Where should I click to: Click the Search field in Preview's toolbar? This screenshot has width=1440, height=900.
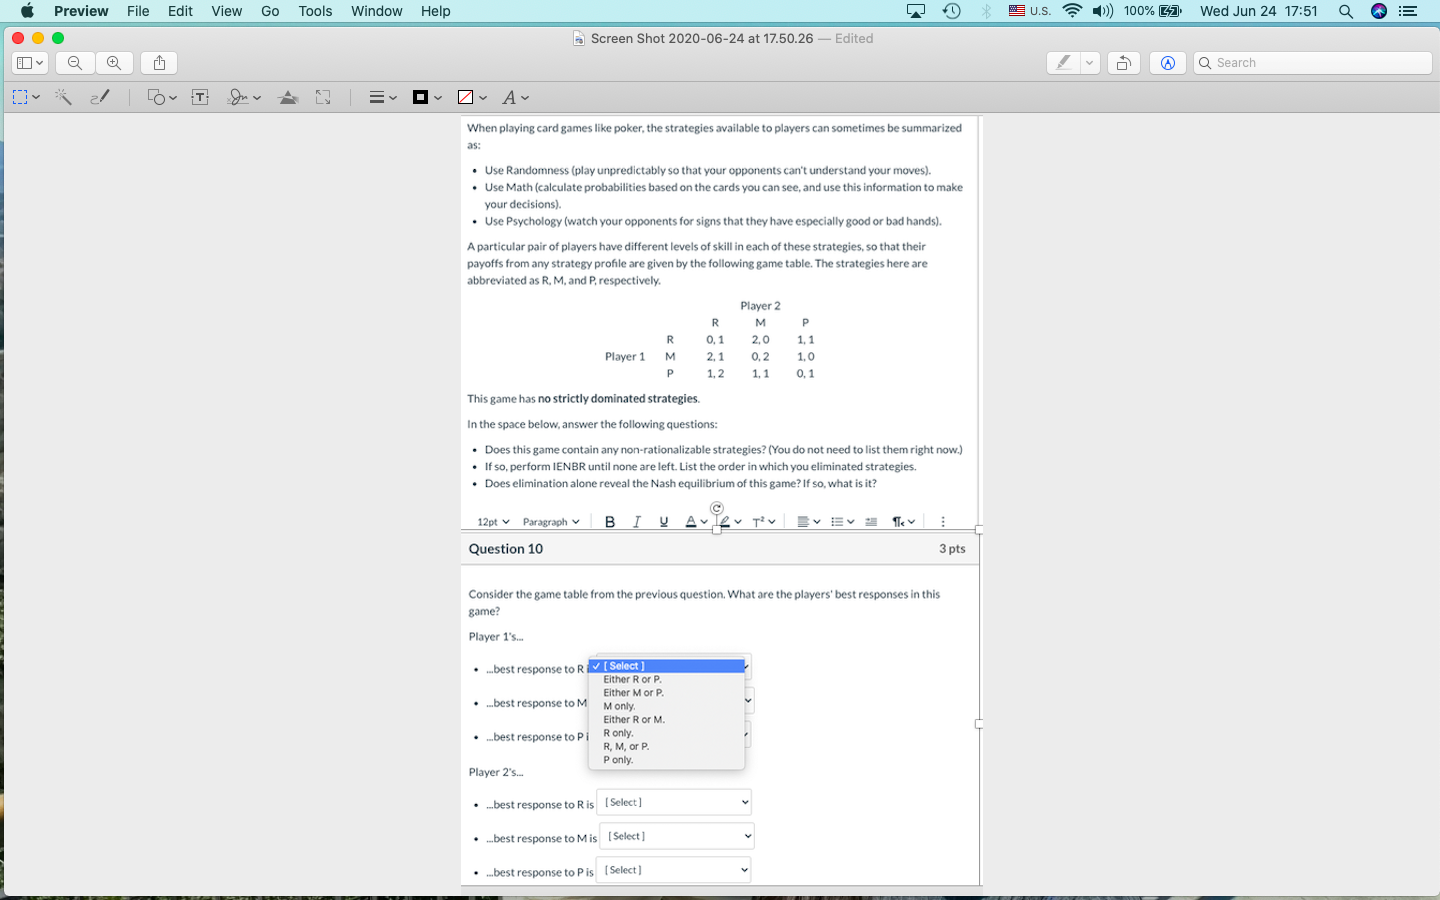point(1311,62)
